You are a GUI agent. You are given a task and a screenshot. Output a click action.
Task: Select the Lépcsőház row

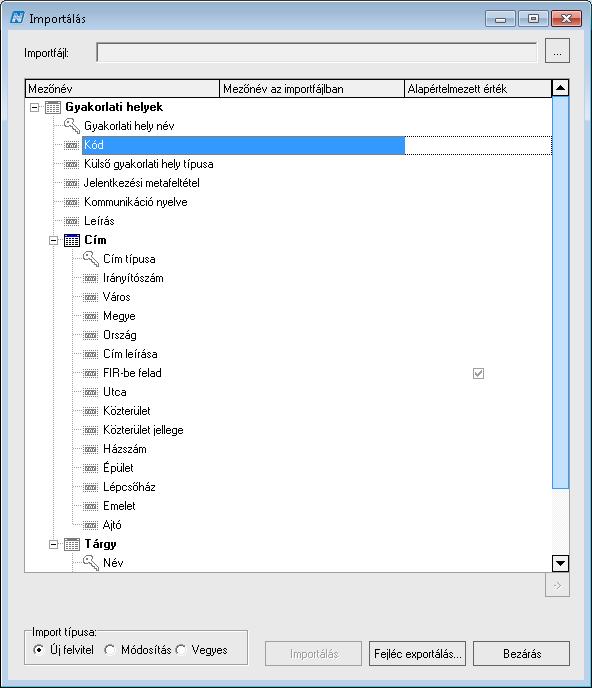click(x=288, y=487)
